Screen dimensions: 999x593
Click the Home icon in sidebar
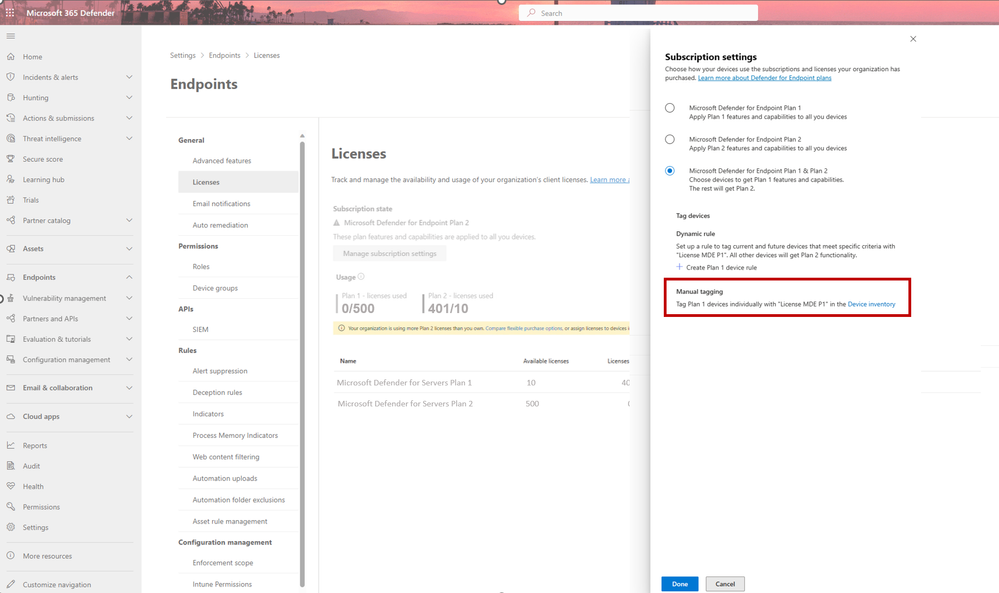[11, 57]
